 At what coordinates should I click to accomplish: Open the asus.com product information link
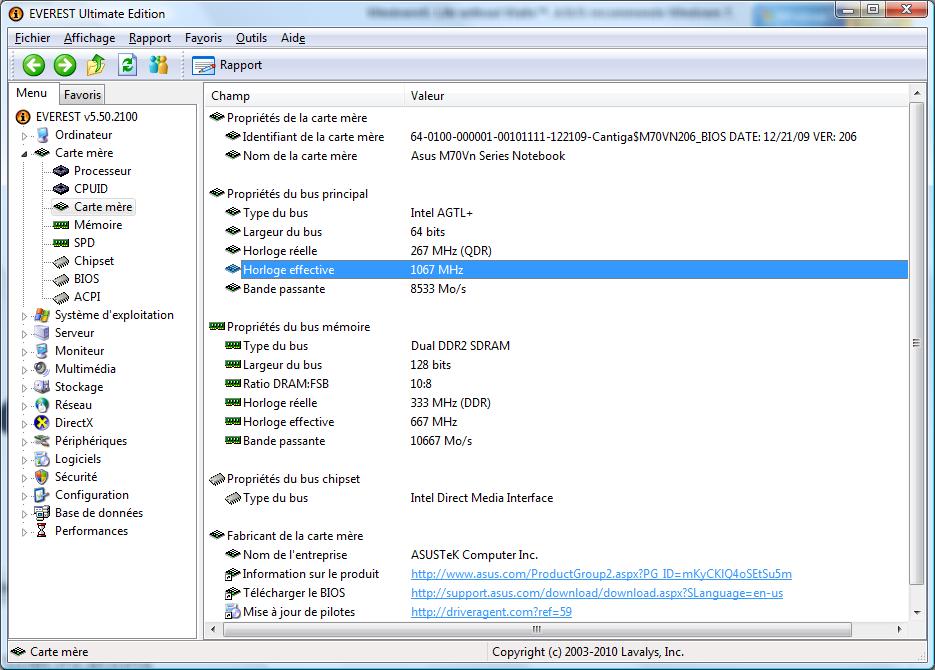(x=600, y=574)
